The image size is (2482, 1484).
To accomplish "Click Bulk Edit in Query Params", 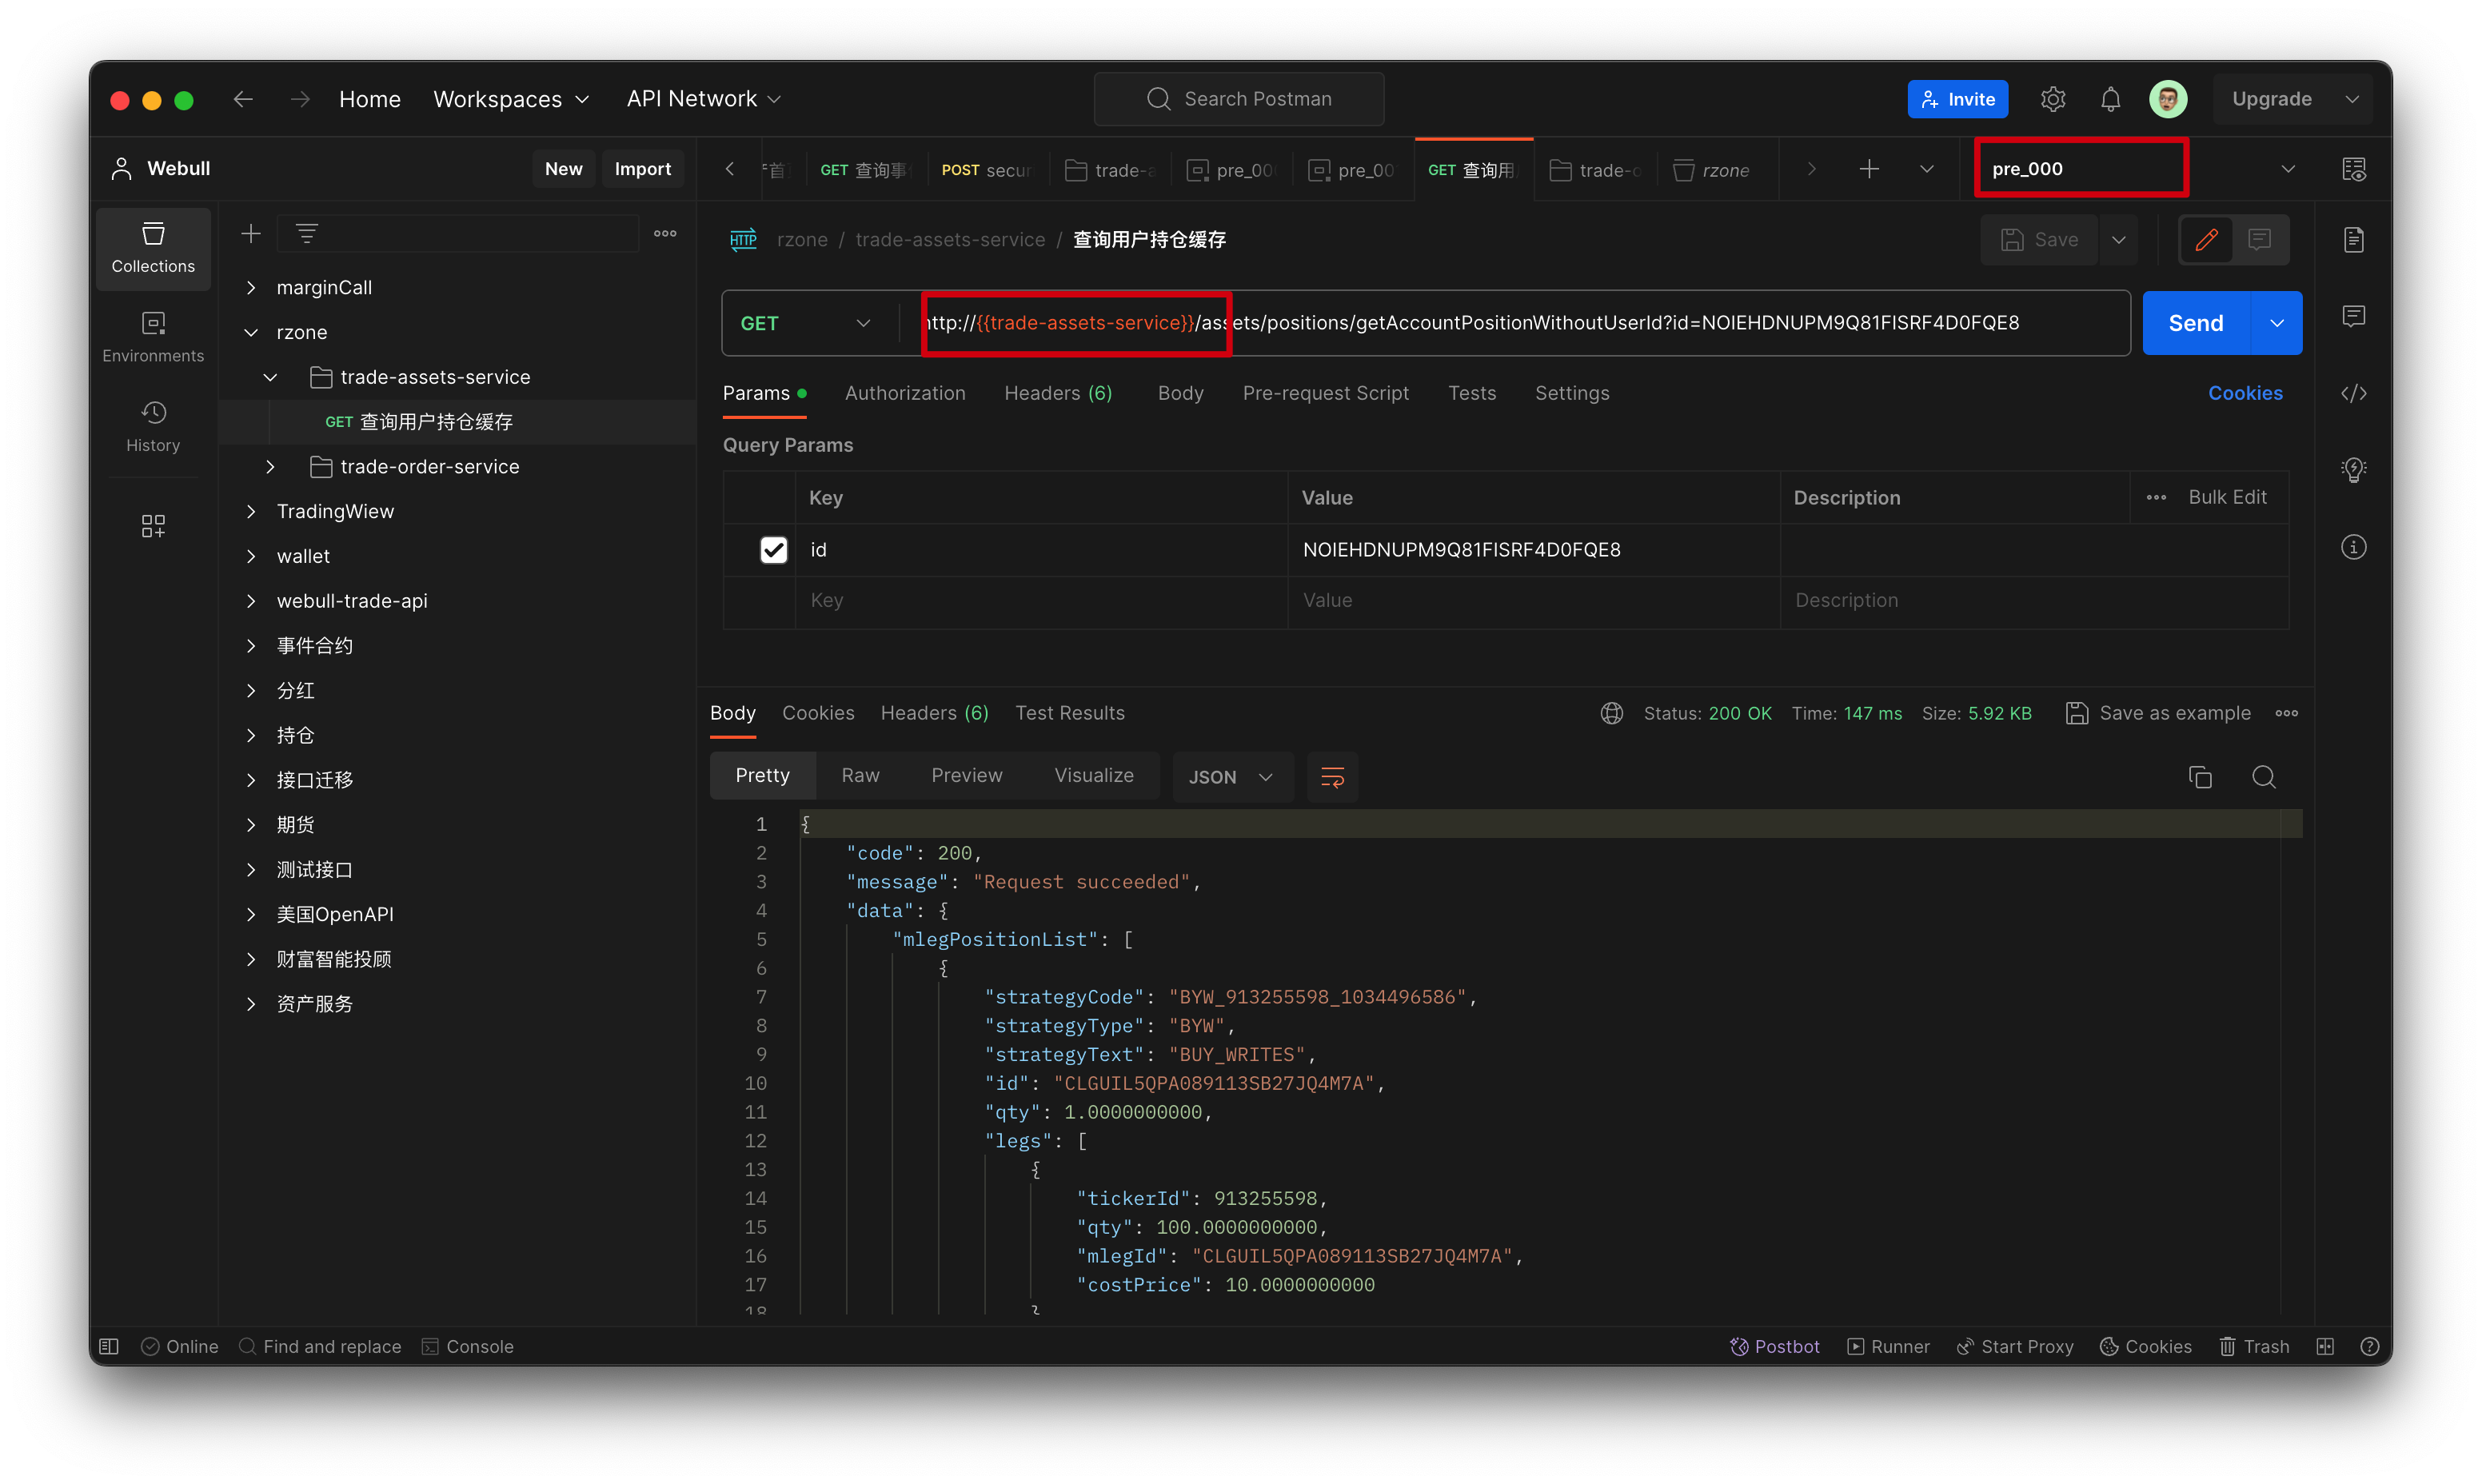I will click(x=2227, y=498).
